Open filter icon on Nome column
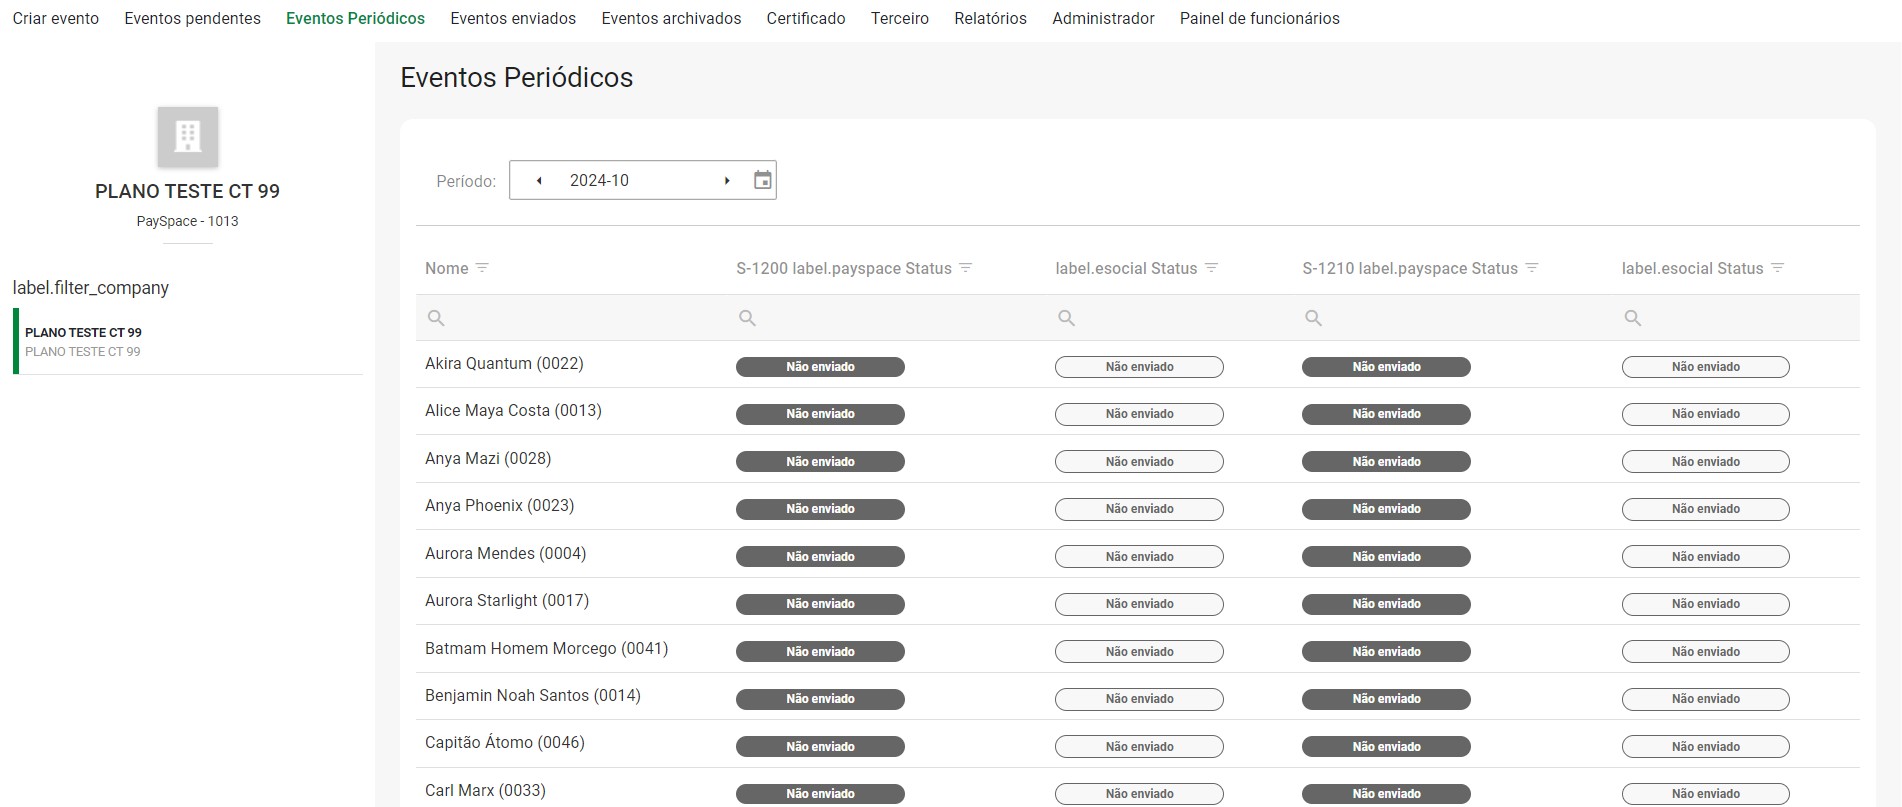Screen dimensions: 1902x807 coord(482,268)
